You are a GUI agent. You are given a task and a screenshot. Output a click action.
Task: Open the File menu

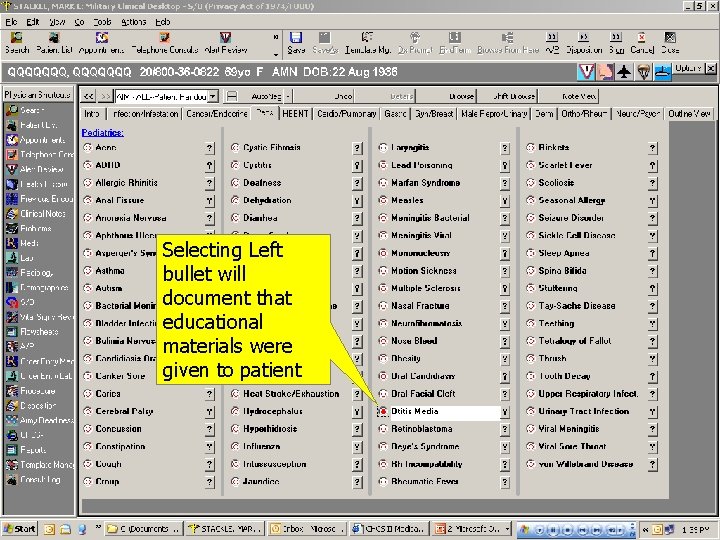[11, 22]
